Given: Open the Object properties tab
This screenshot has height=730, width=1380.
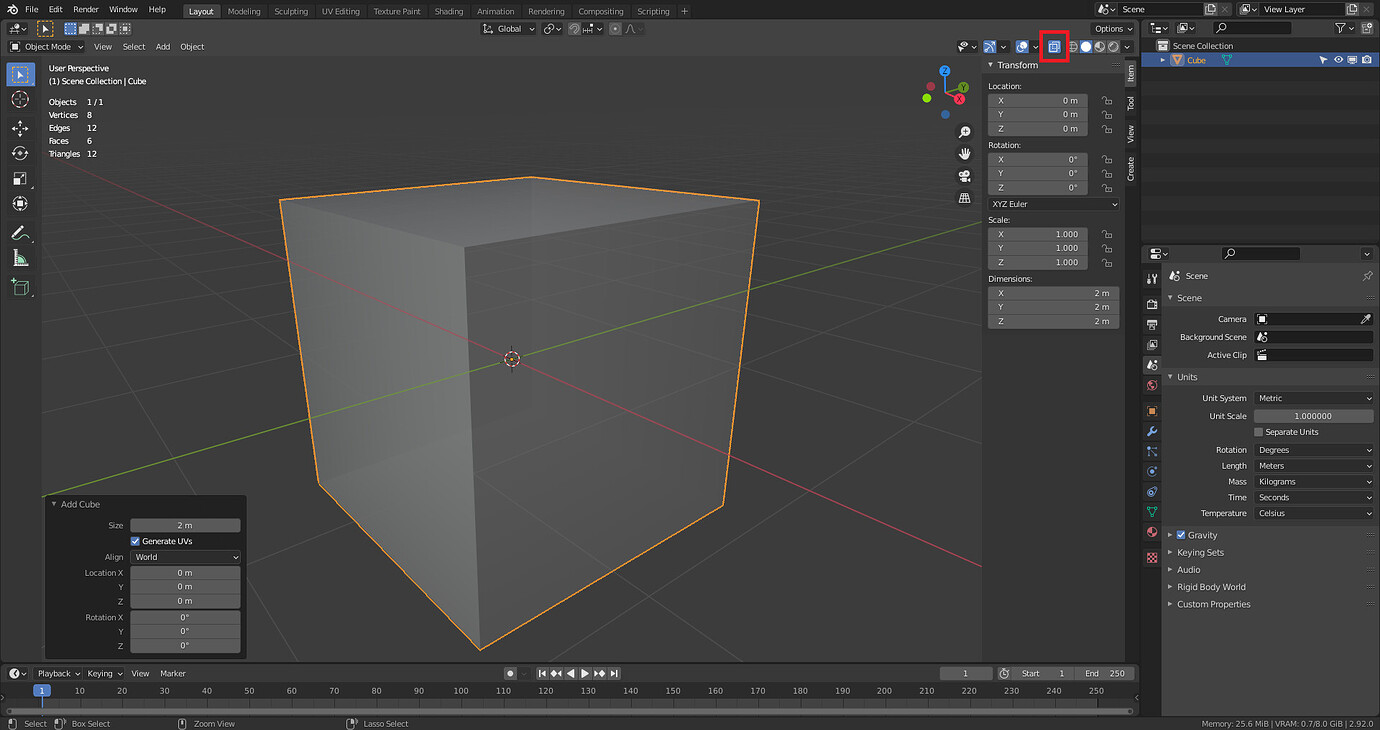Looking at the screenshot, I should [x=1152, y=411].
